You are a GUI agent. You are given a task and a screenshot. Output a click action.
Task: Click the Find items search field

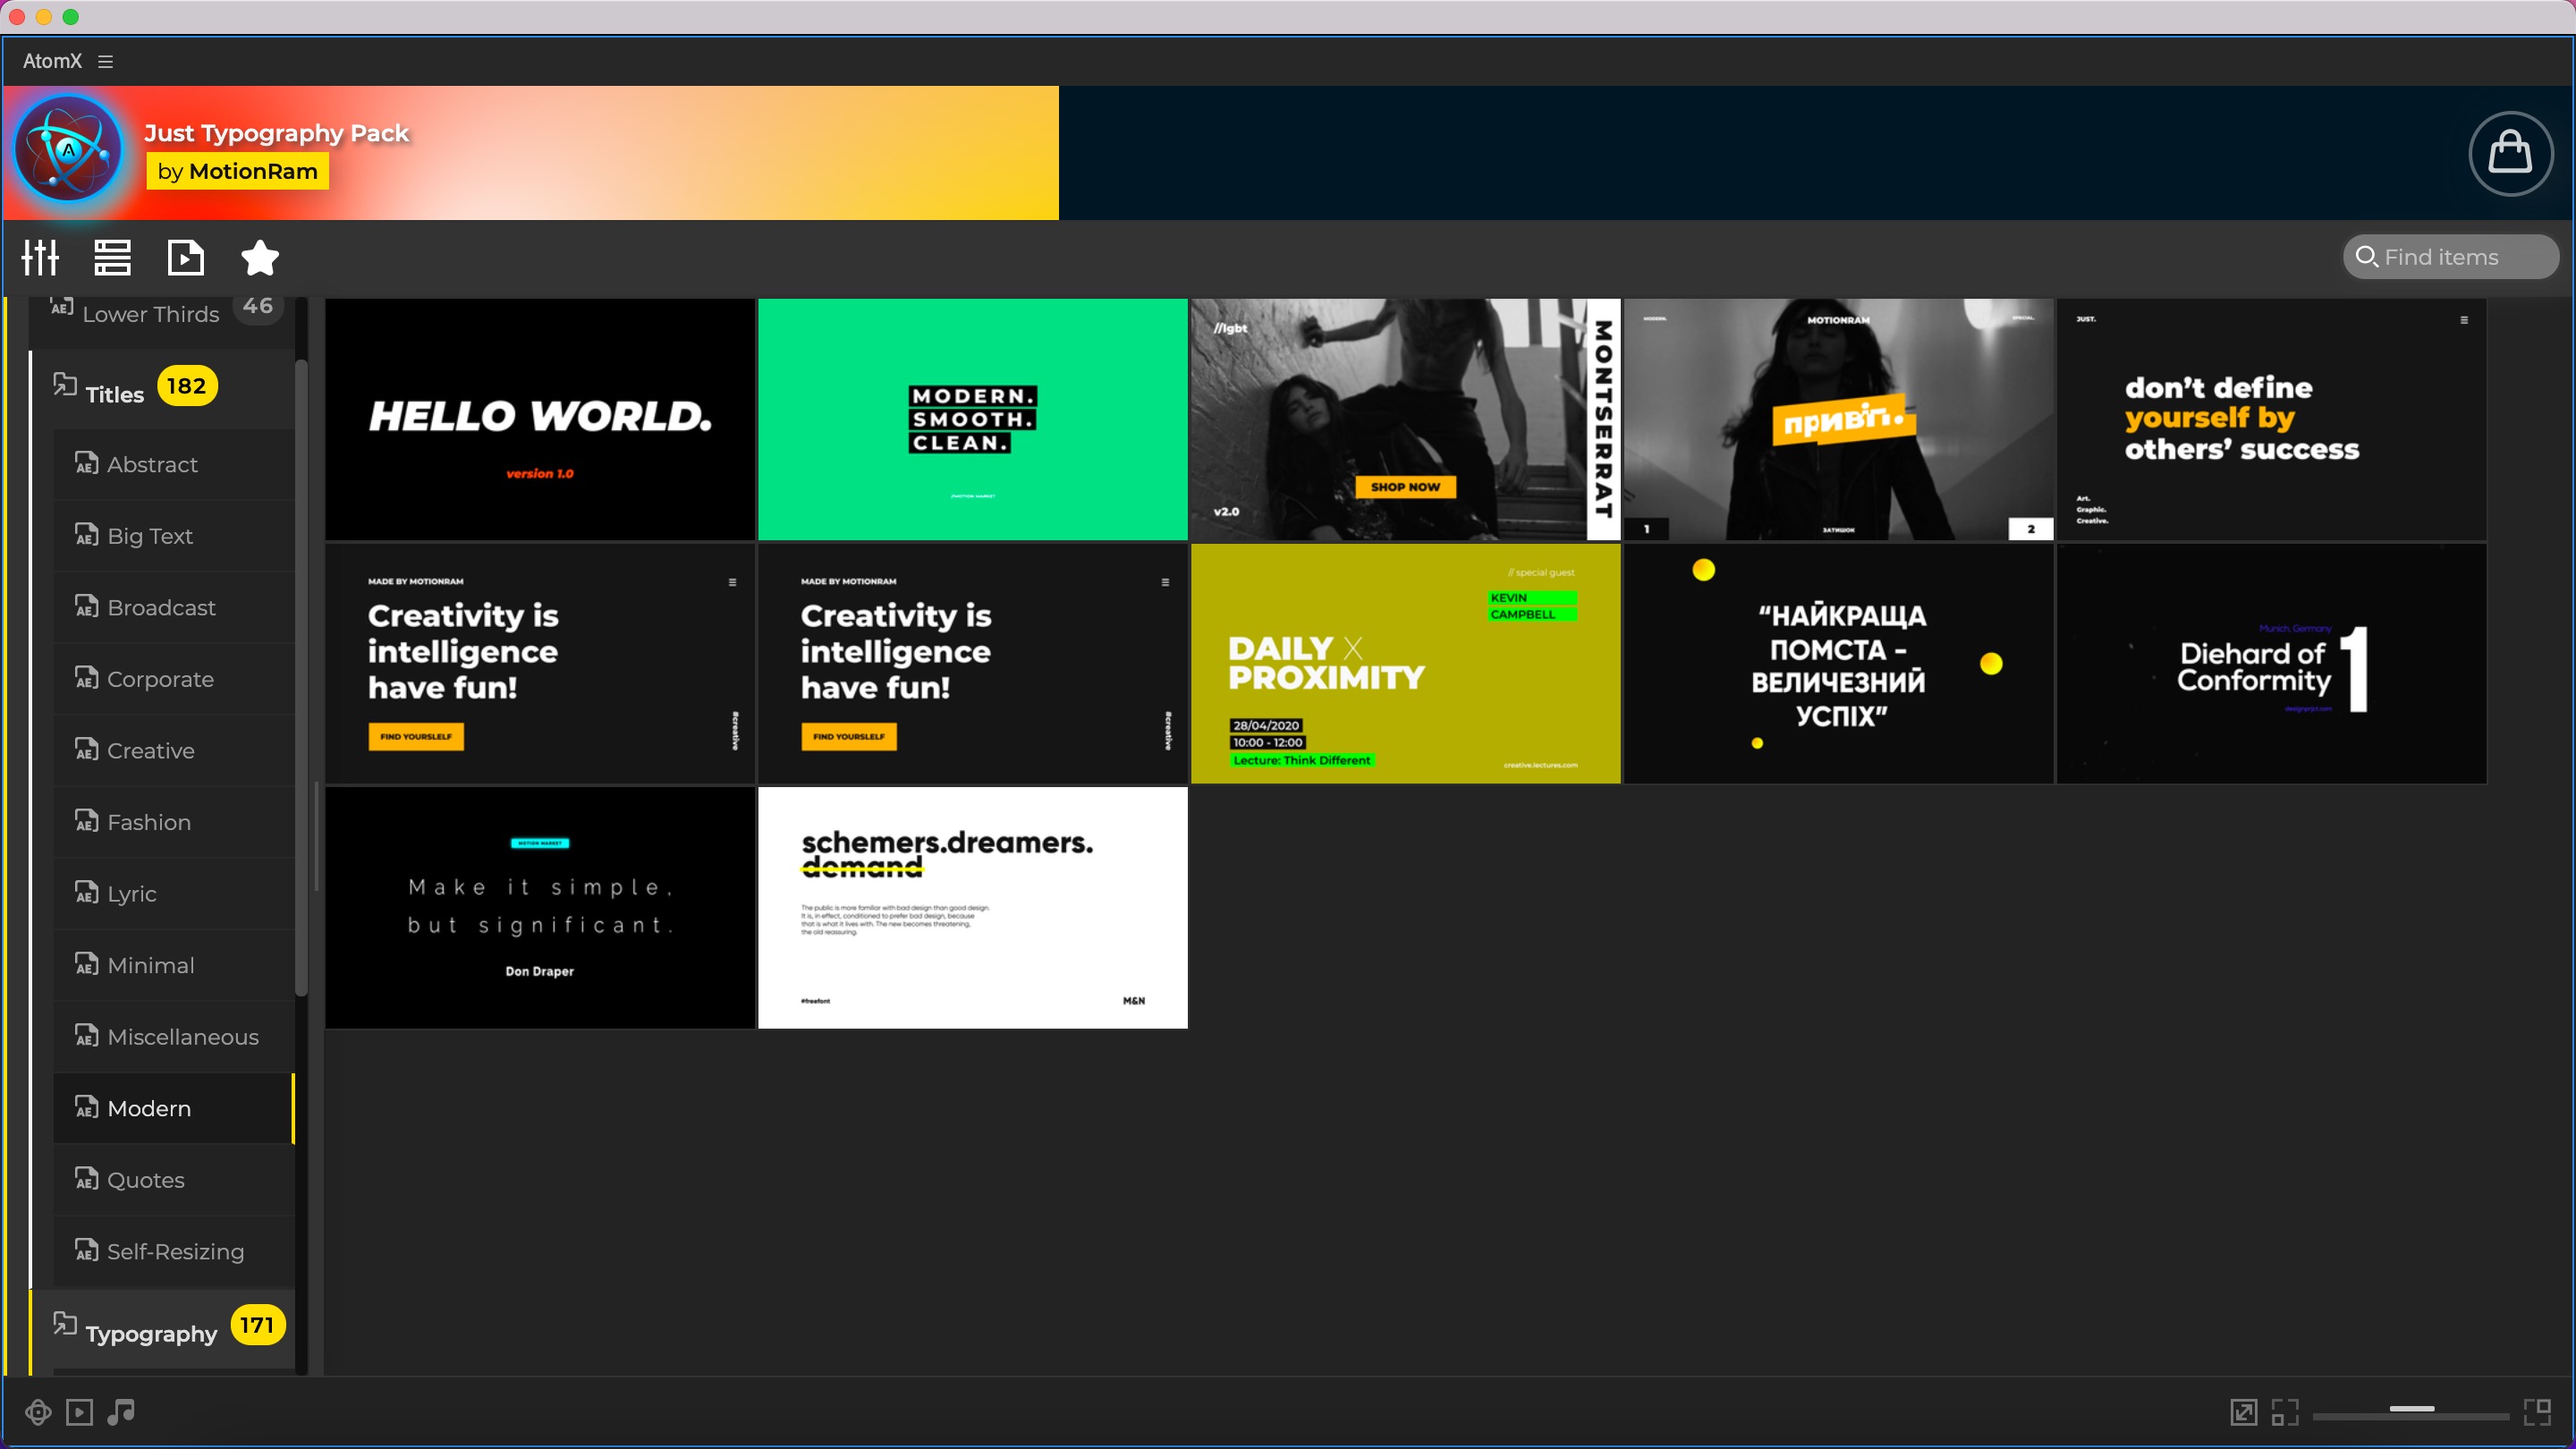point(2450,257)
